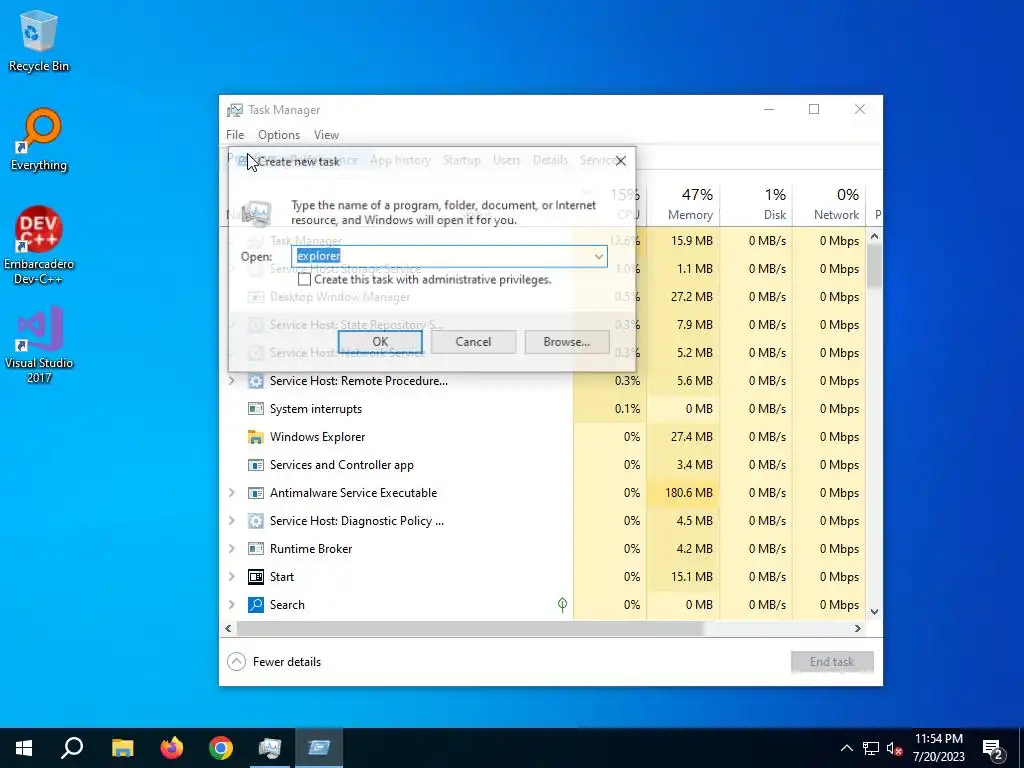Click the green leaf suspended status icon
This screenshot has width=1024, height=768.
pyautogui.click(x=562, y=605)
